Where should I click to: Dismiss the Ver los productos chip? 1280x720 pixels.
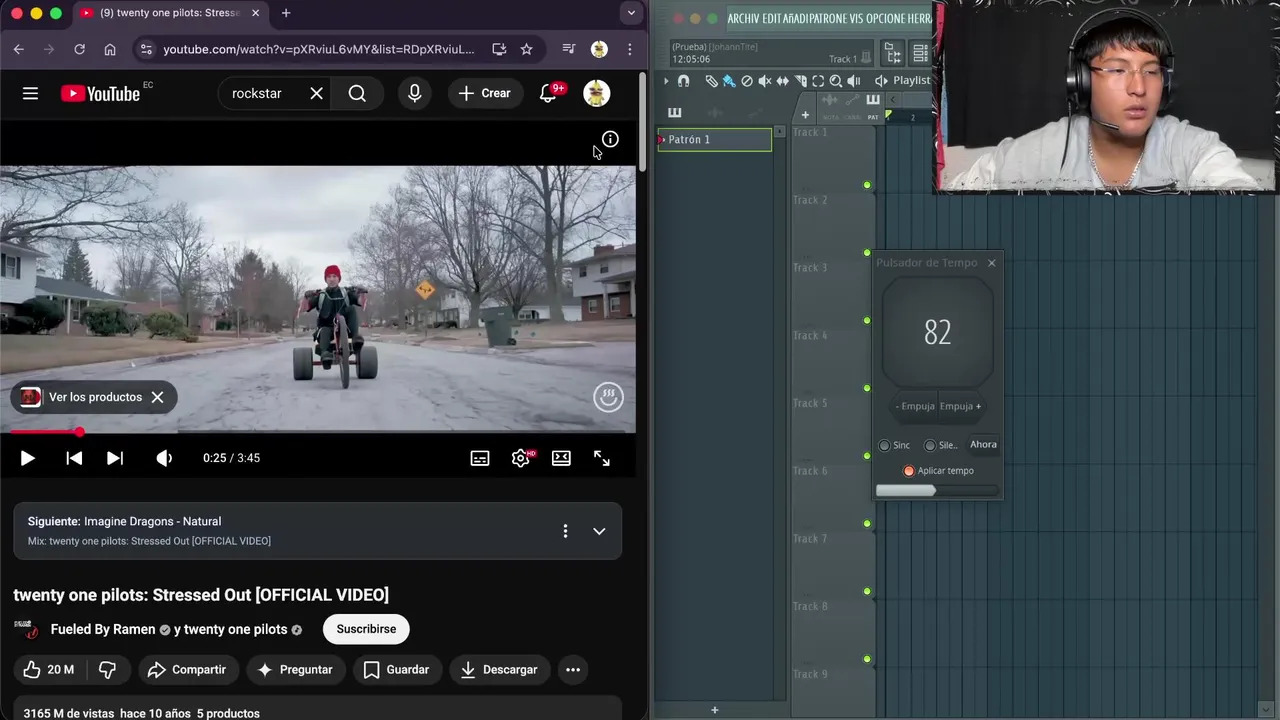coord(157,397)
